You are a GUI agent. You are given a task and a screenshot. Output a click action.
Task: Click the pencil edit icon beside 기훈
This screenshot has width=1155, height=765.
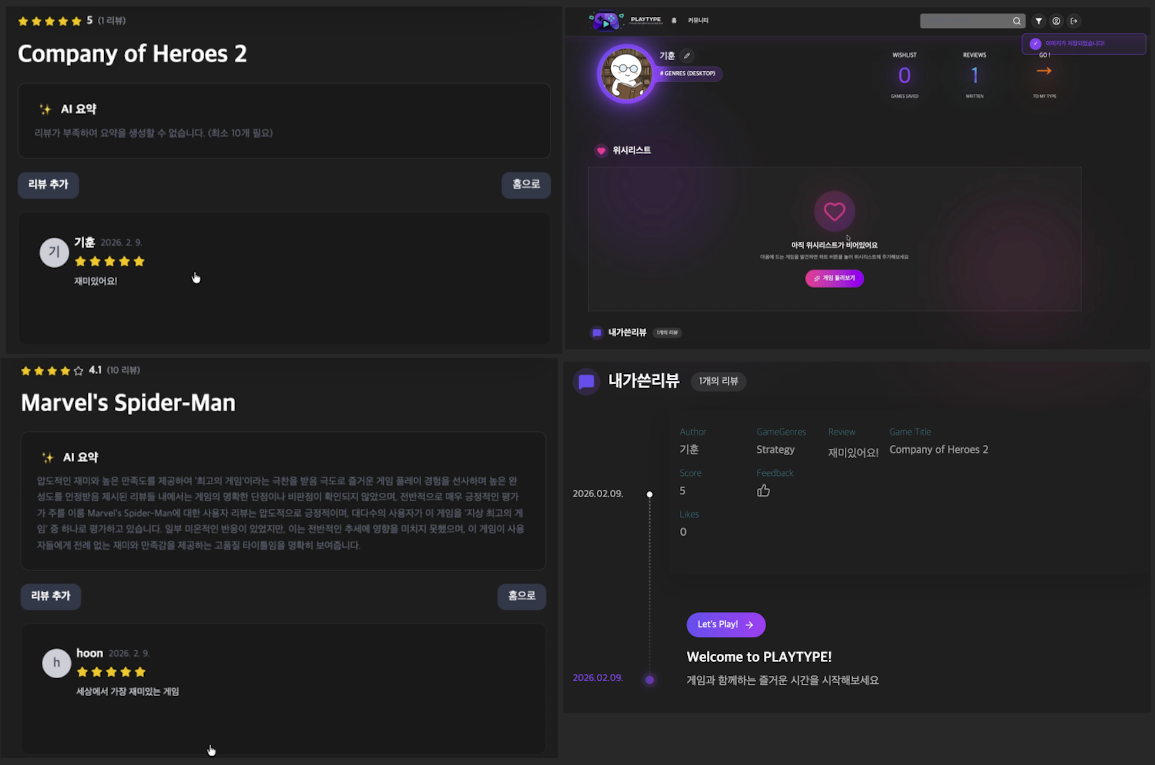687,55
